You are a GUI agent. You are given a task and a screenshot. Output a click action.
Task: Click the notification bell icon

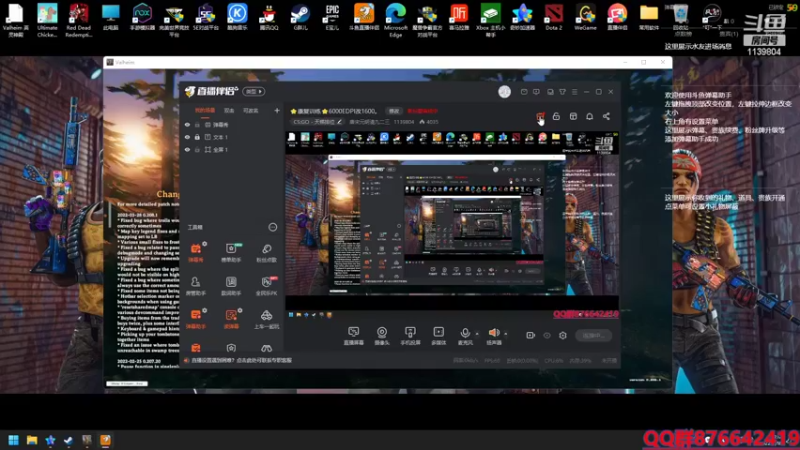pos(589,116)
